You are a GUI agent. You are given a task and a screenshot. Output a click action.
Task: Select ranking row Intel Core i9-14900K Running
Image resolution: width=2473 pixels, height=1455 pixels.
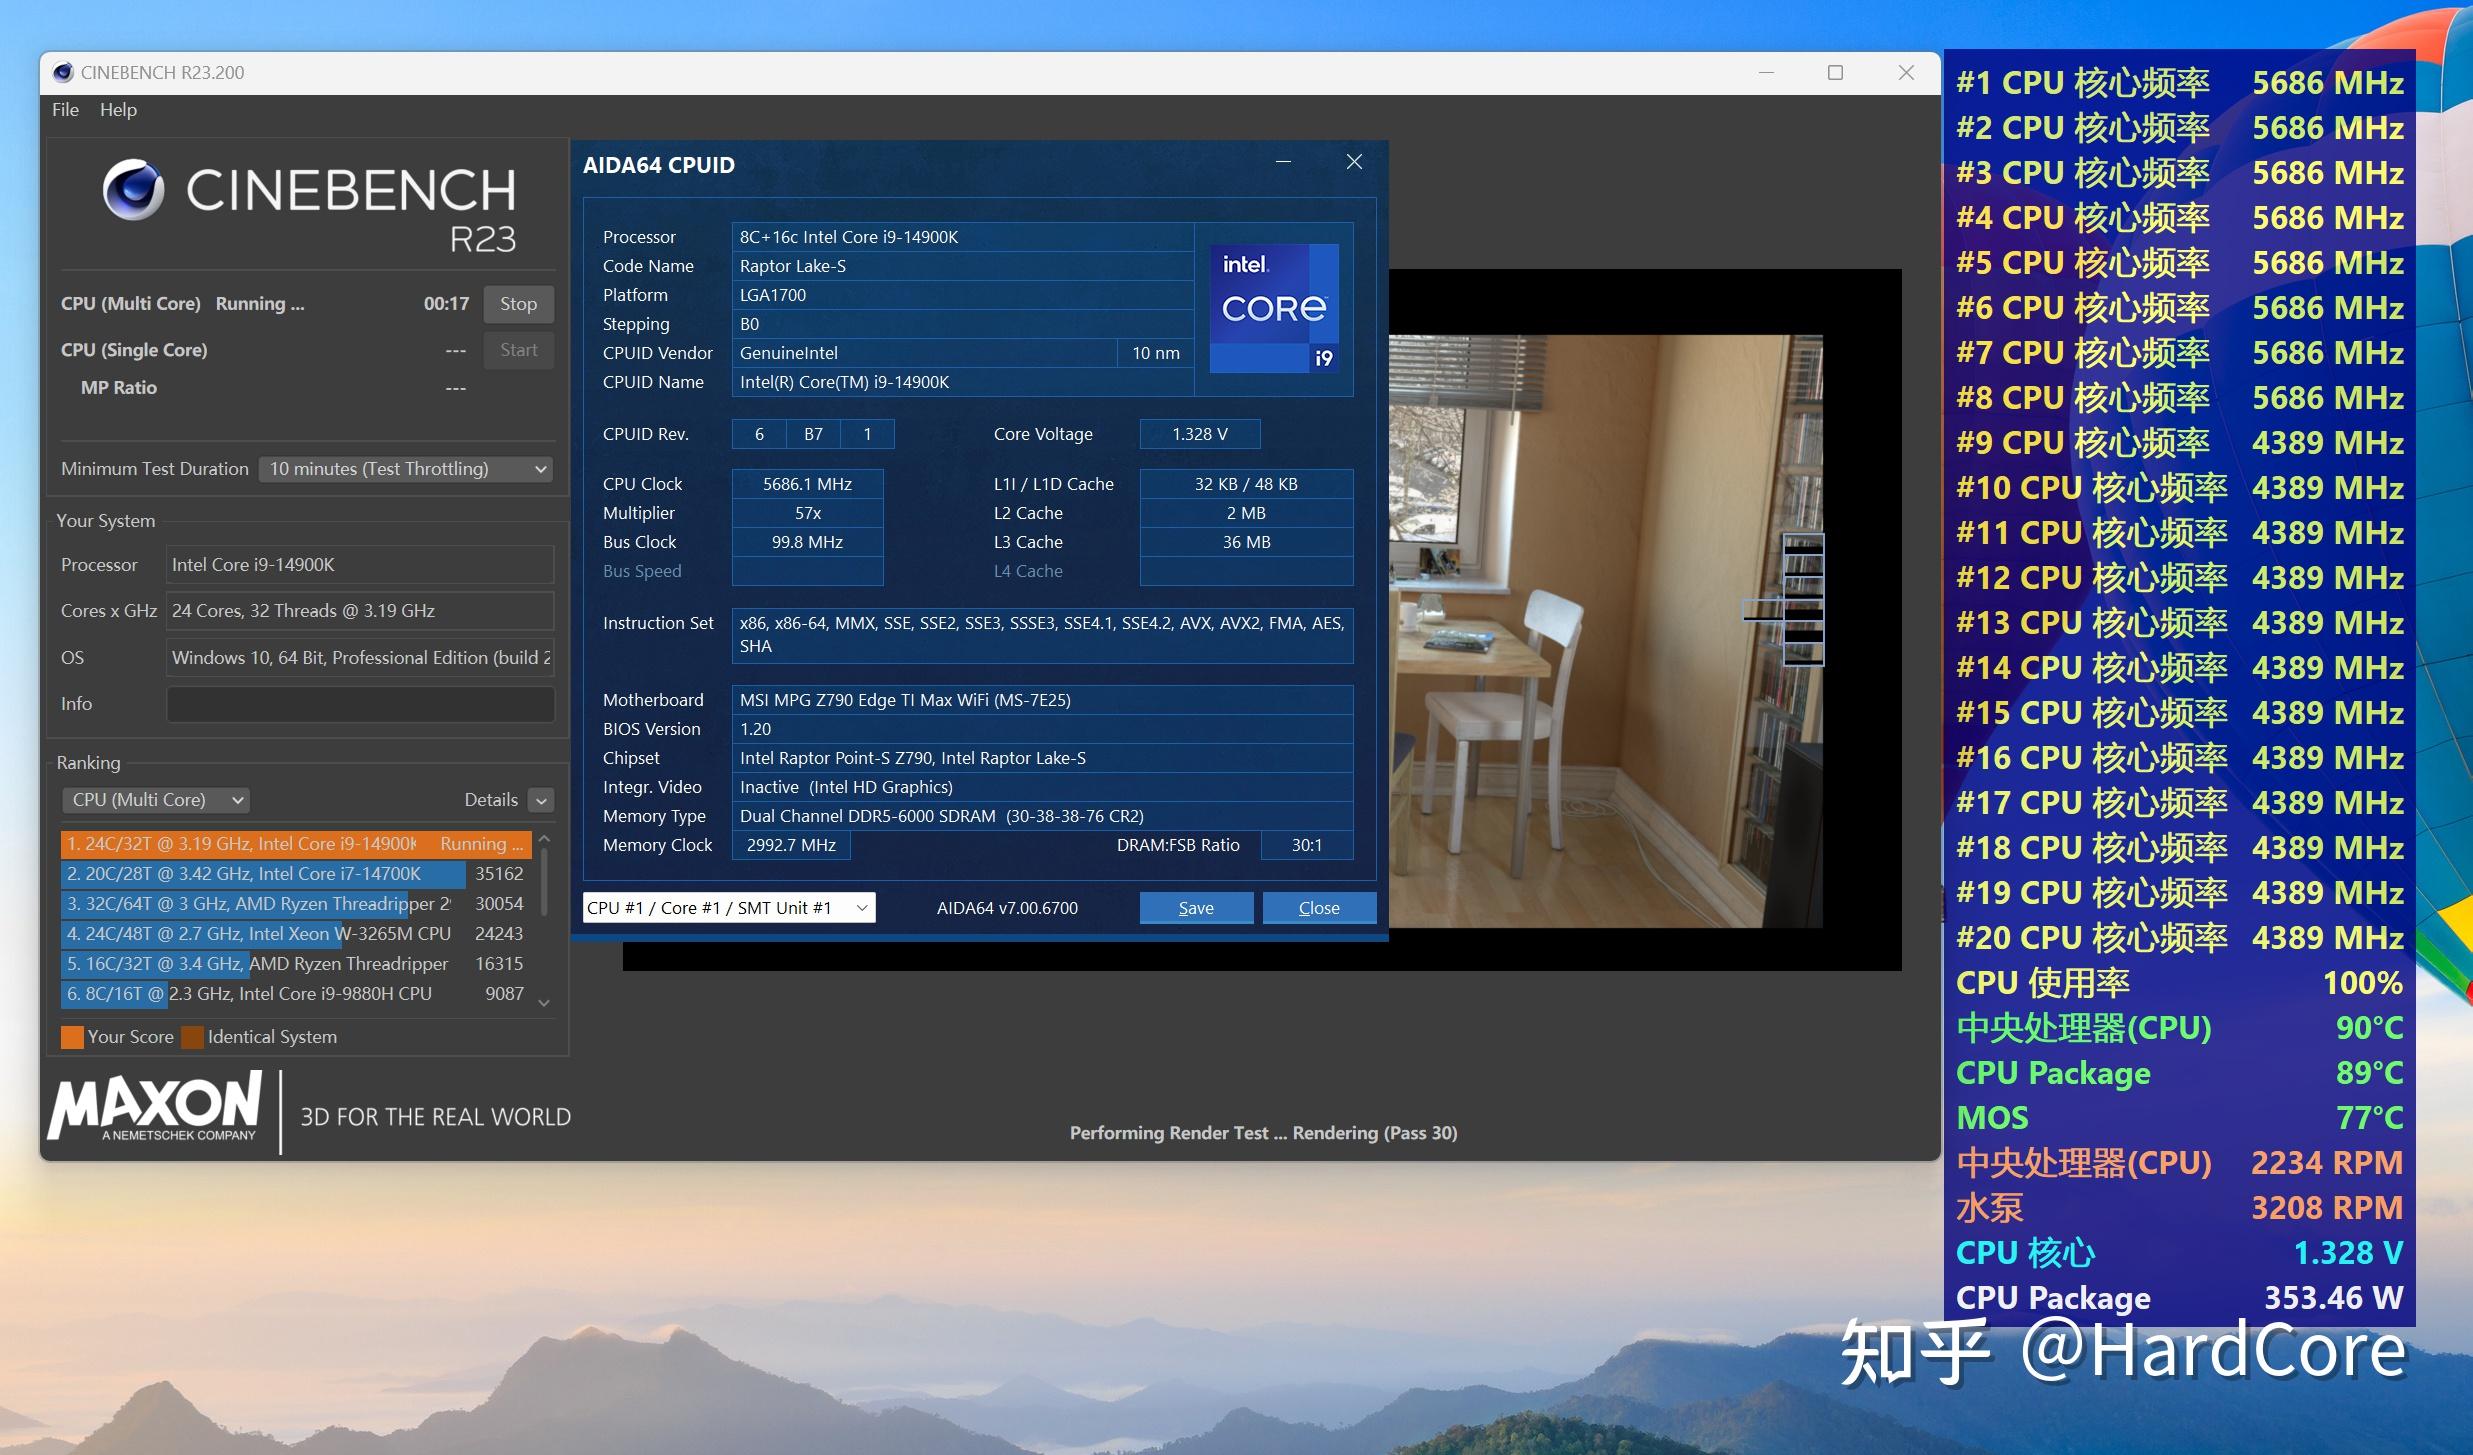(x=296, y=844)
